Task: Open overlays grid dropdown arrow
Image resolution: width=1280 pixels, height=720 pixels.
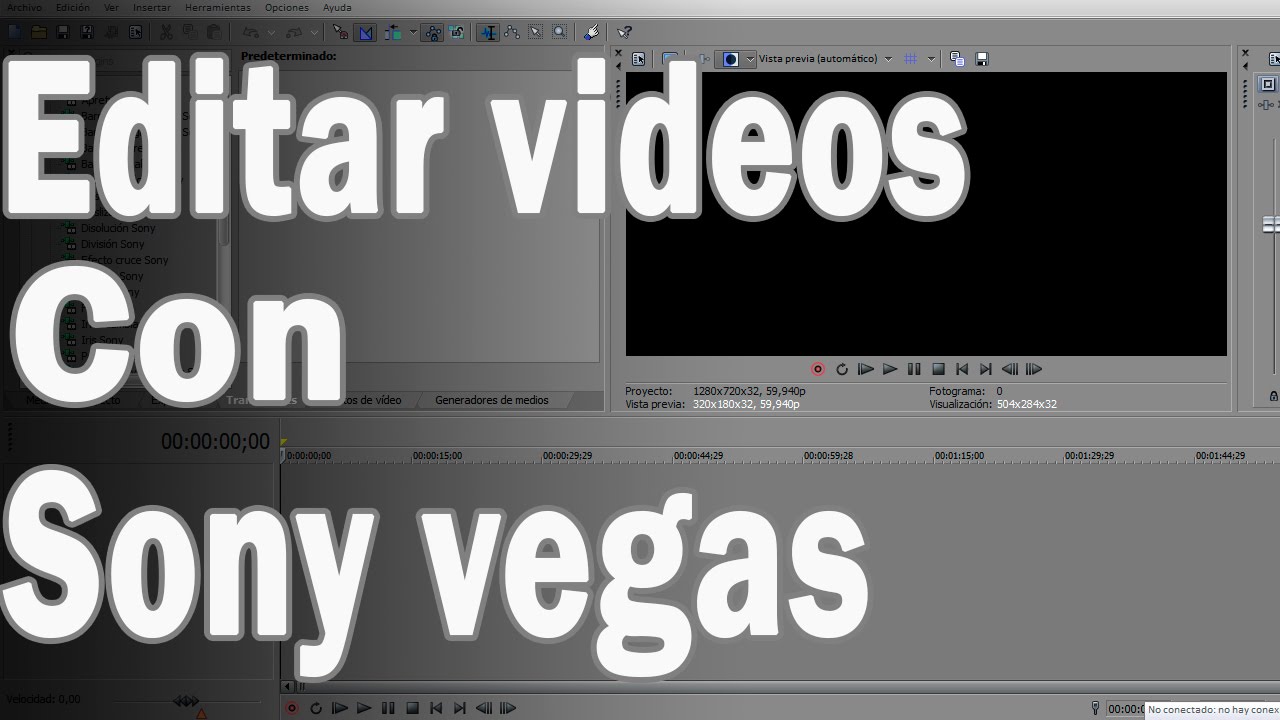Action: (x=931, y=59)
